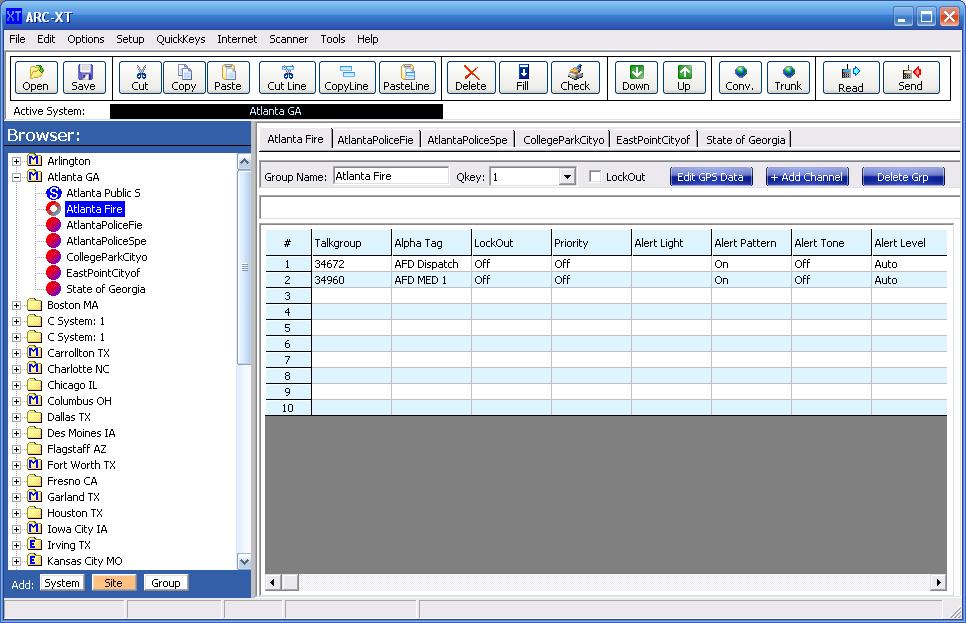Viewport: 966px width, 623px height.
Task: Expand the Dallas TX tree node
Action: tap(17, 417)
